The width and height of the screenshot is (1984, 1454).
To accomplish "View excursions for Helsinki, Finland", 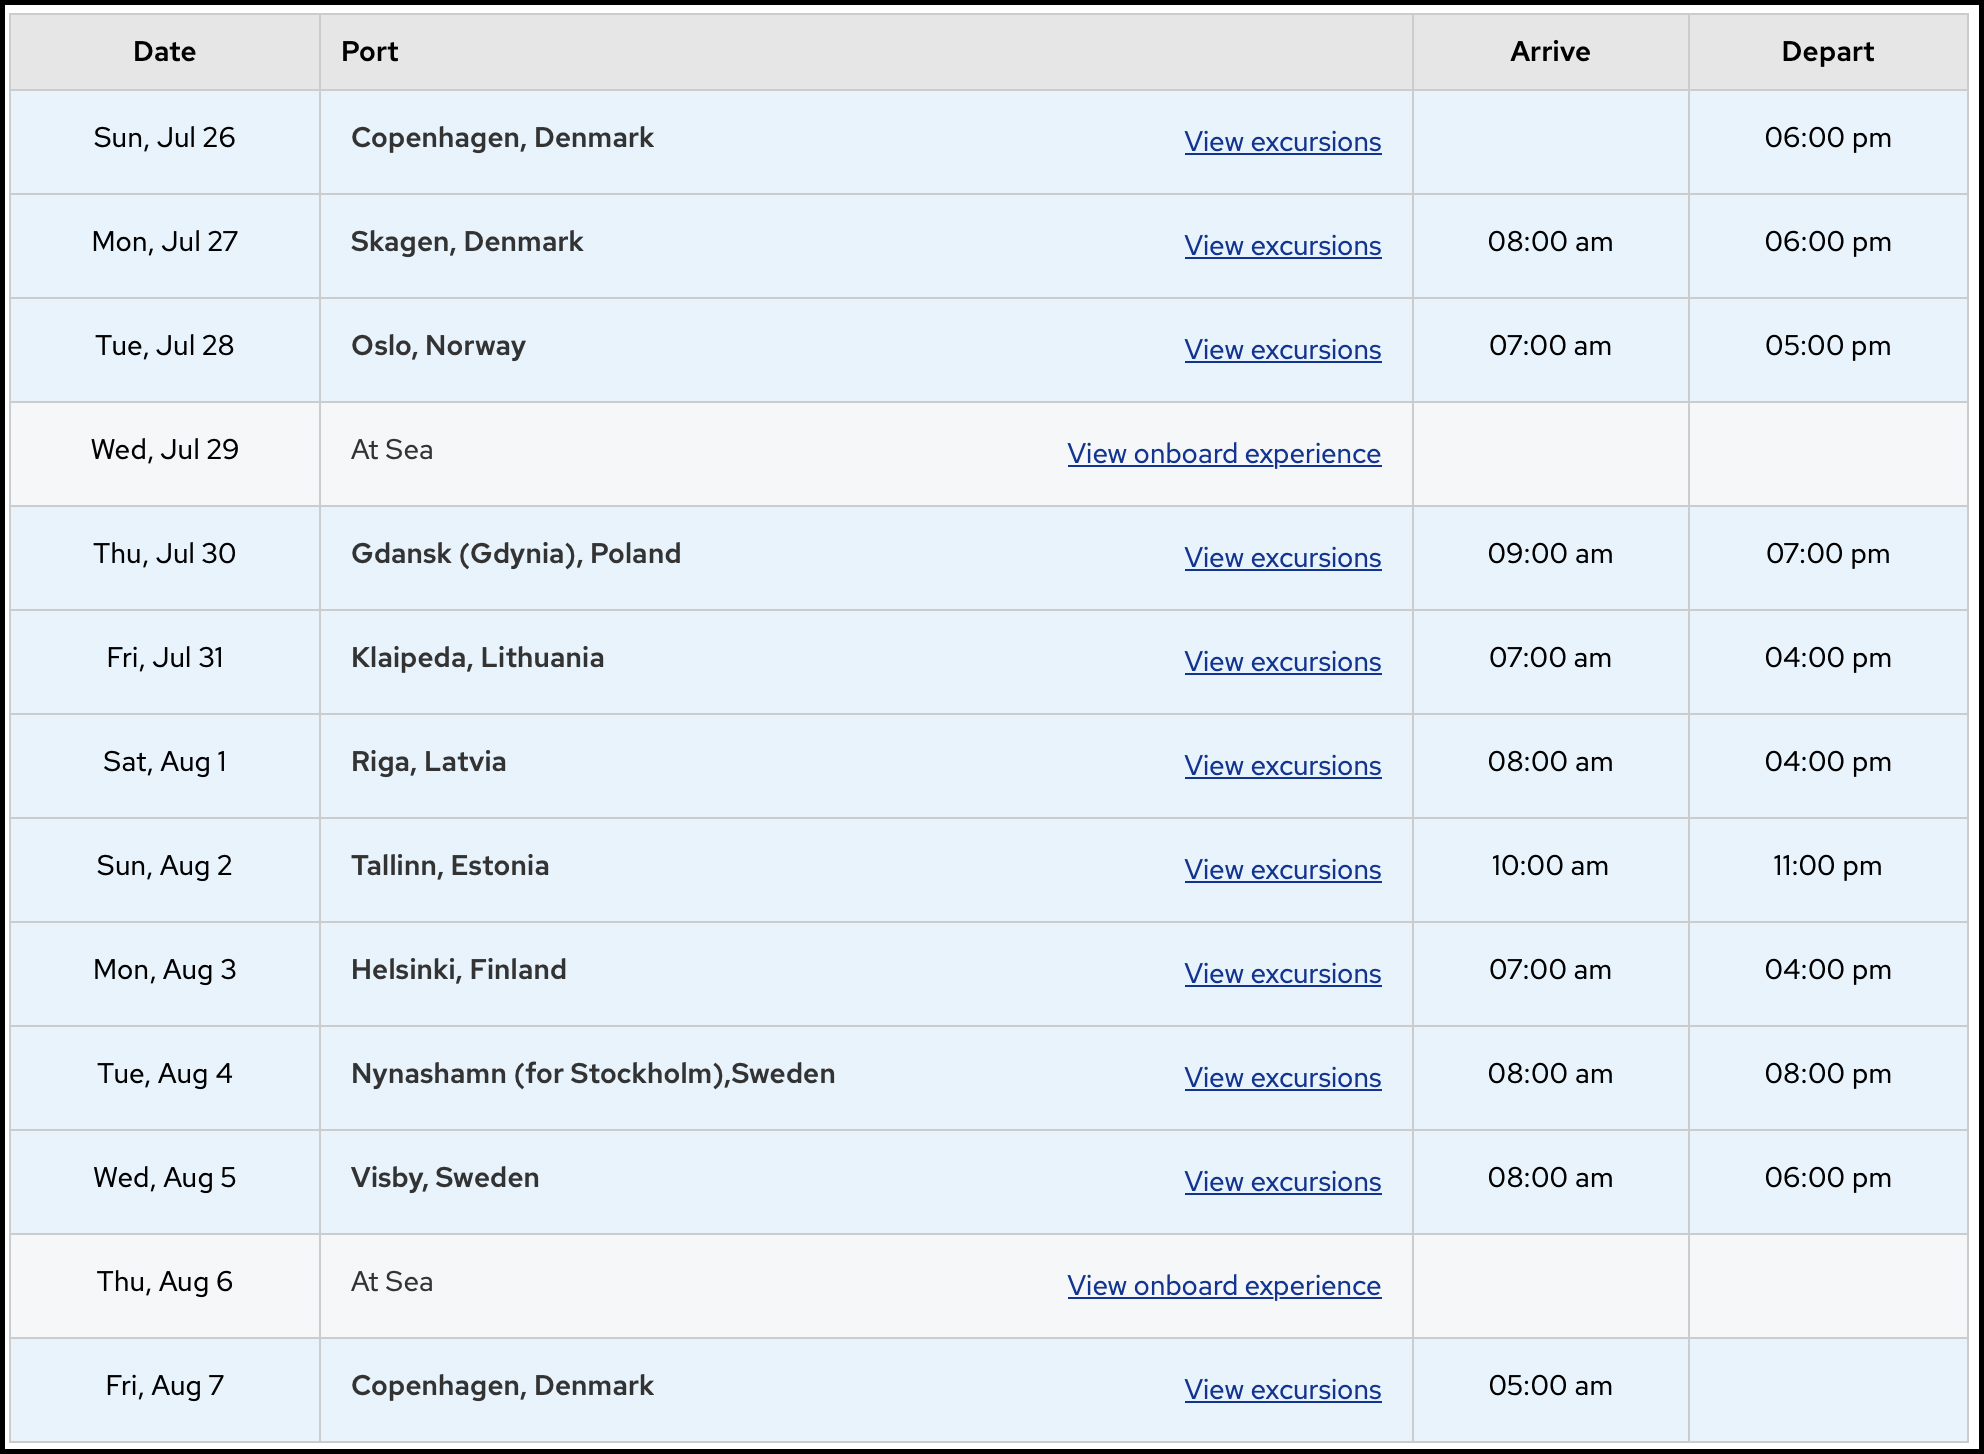I will (1282, 974).
